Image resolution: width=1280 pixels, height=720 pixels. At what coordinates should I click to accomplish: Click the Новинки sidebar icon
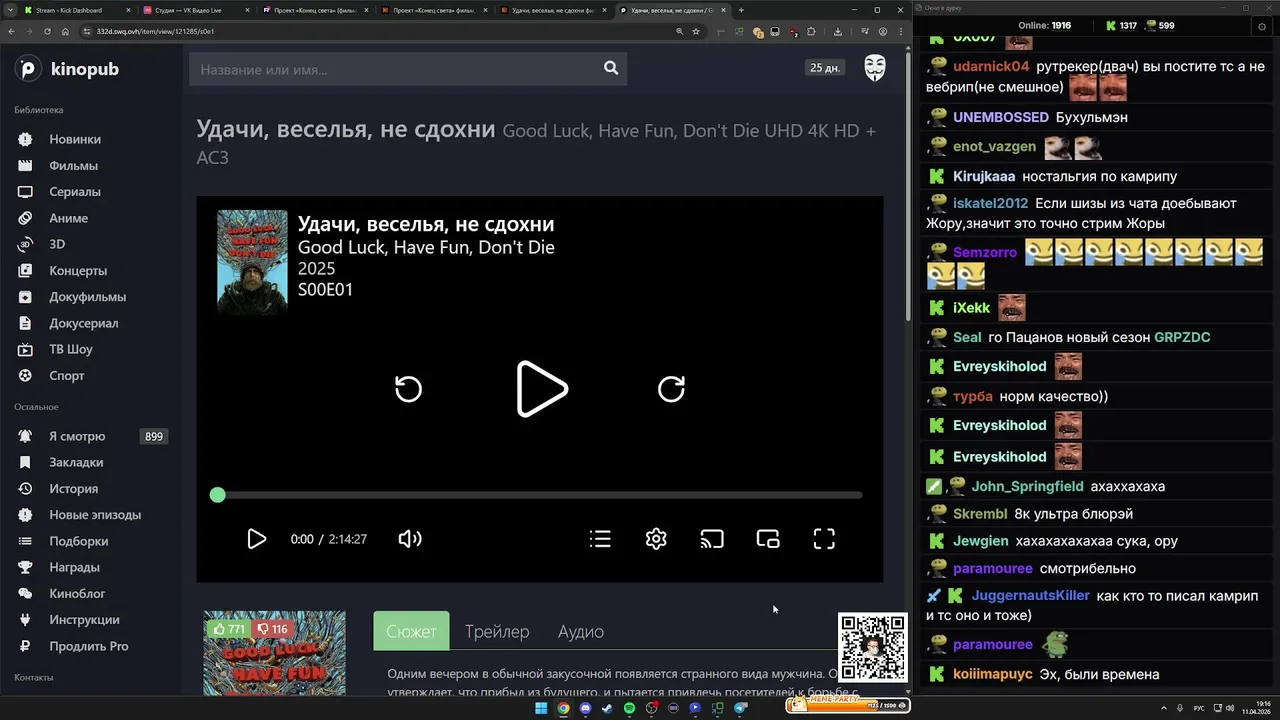[x=26, y=139]
